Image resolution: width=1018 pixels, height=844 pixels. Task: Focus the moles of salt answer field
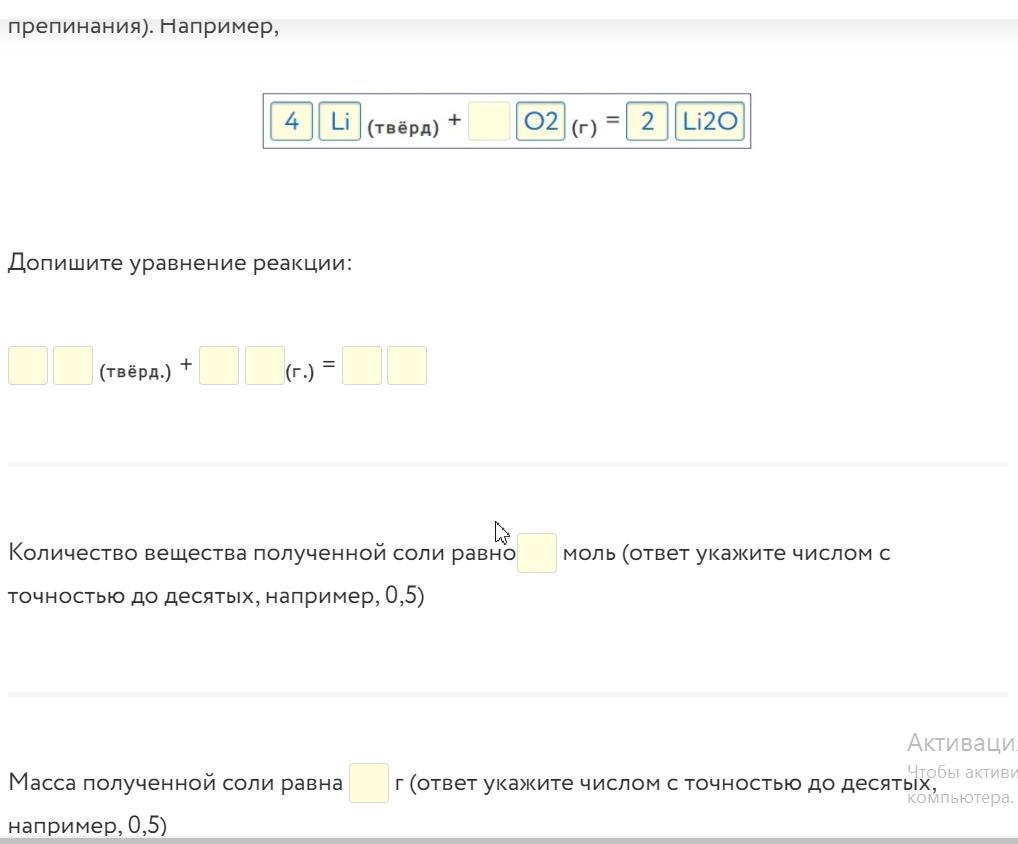[x=537, y=553]
